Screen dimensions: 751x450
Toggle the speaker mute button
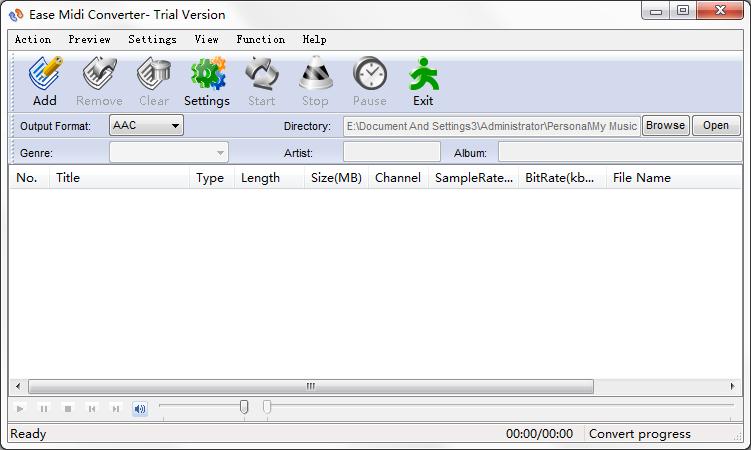140,409
